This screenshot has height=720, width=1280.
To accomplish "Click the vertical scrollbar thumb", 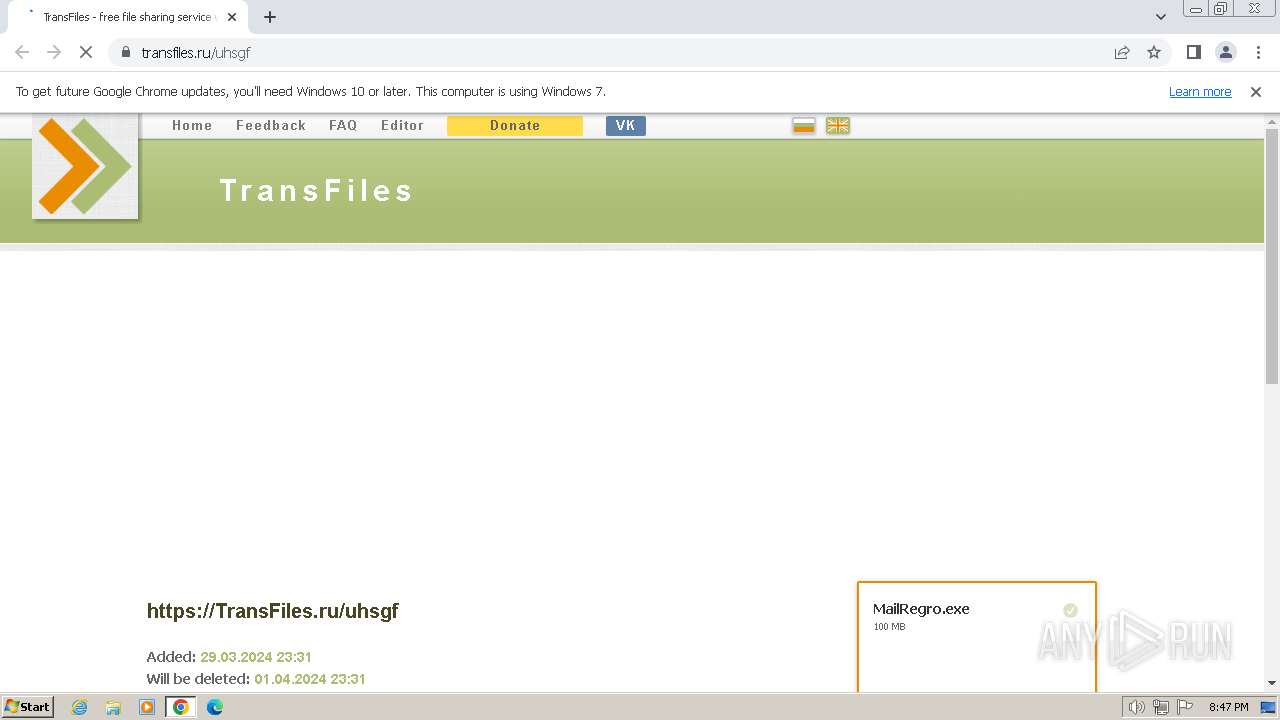I will [1272, 256].
